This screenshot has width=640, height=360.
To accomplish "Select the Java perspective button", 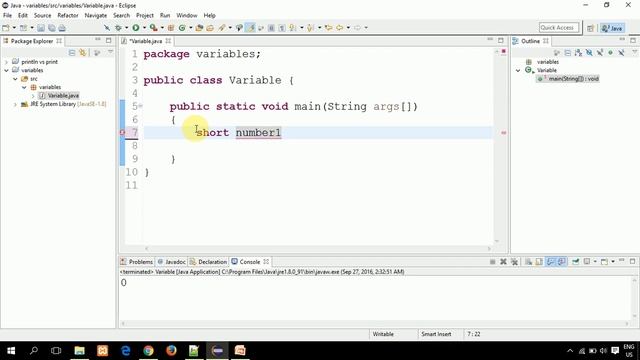I will click(x=612, y=28).
